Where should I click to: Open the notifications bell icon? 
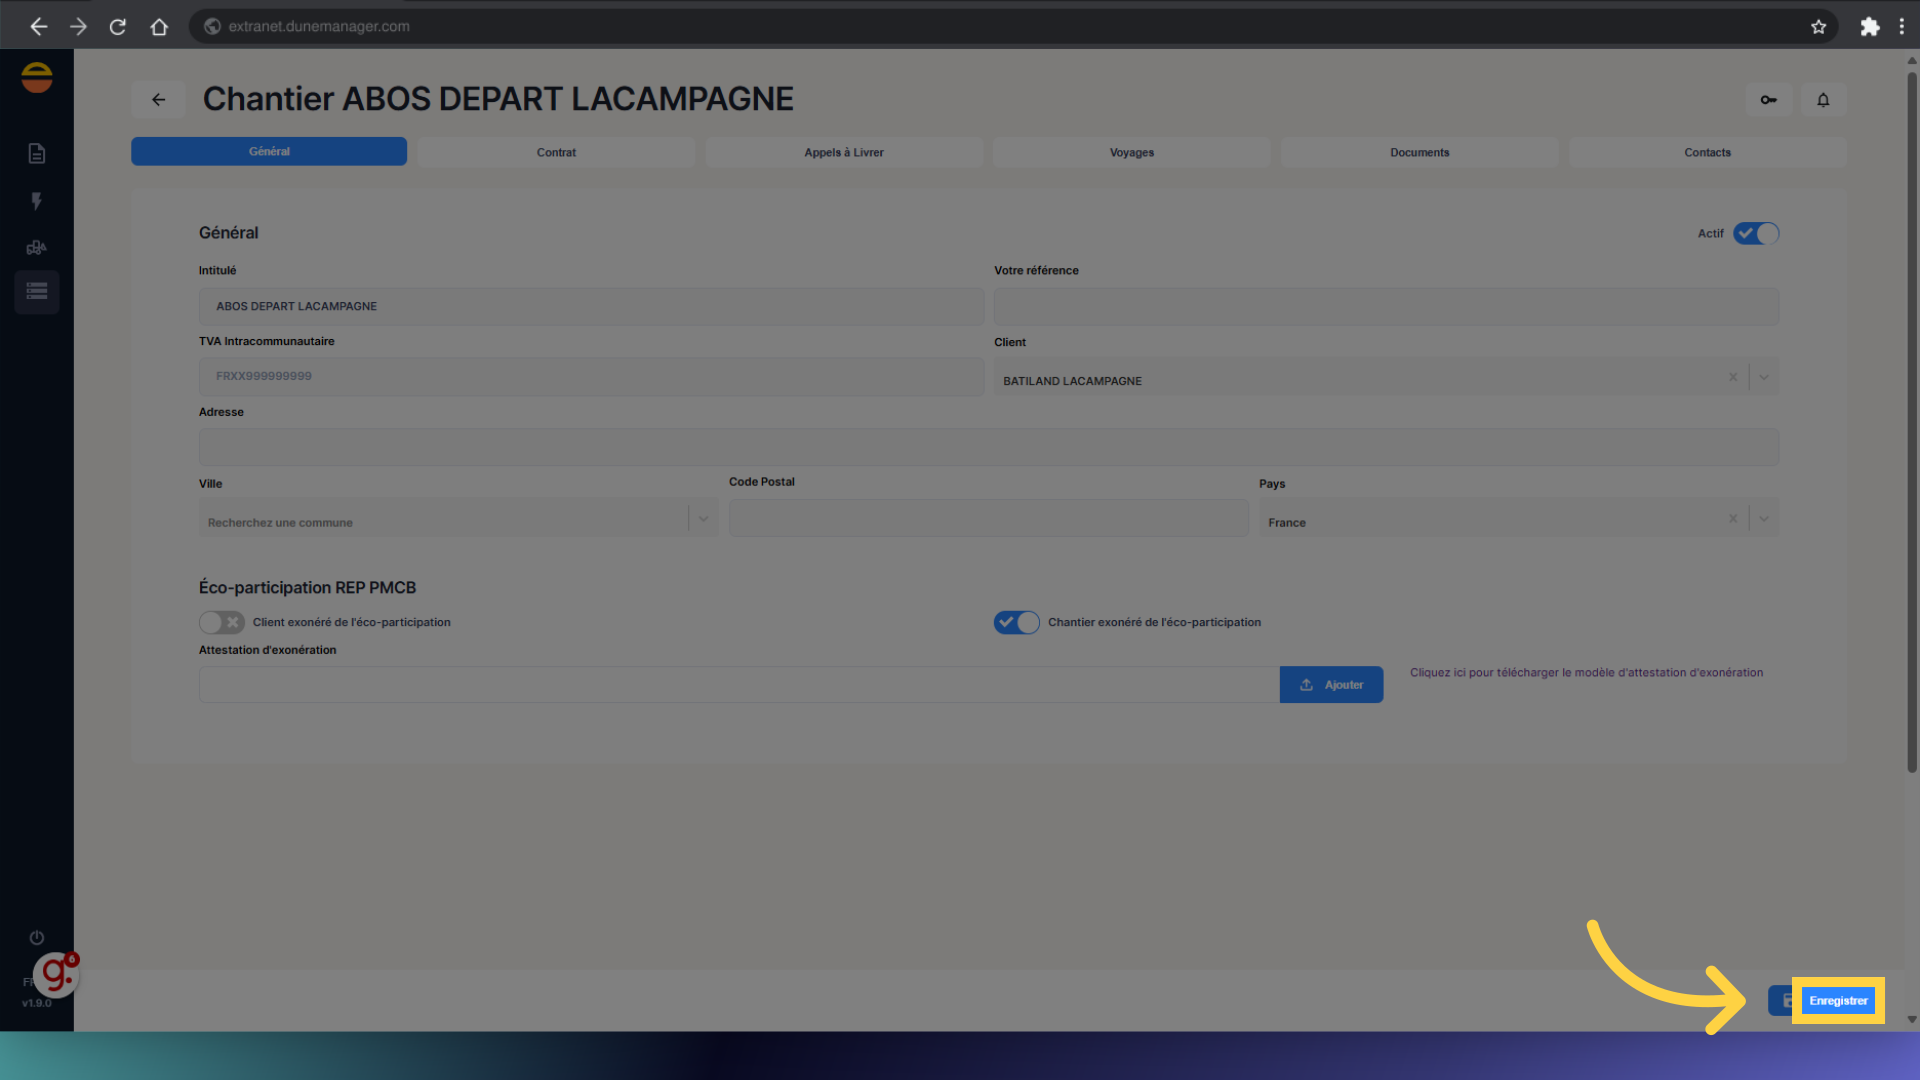tap(1823, 99)
